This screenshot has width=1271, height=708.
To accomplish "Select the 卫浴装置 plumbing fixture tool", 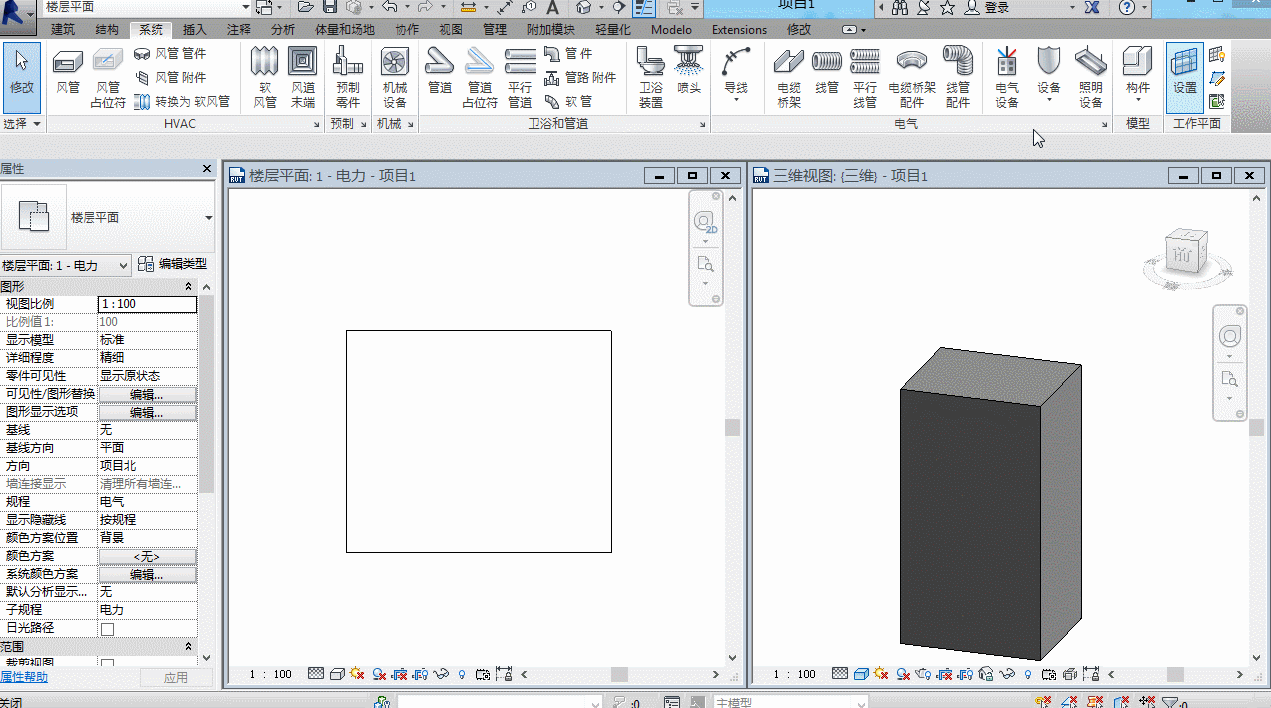I will tap(651, 77).
